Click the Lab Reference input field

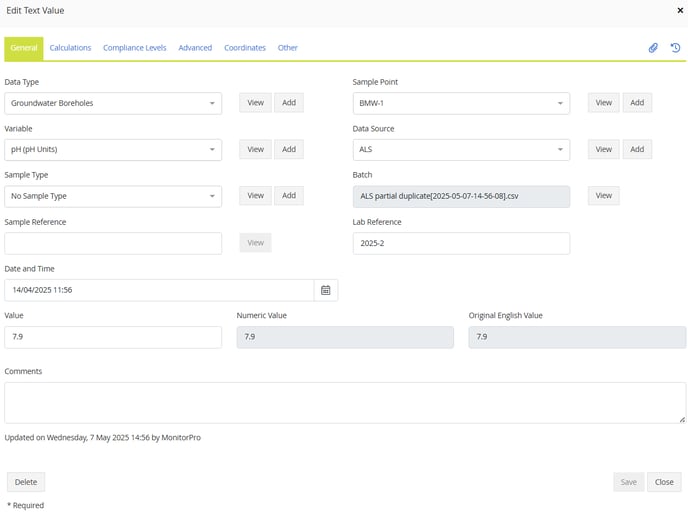[461, 244]
